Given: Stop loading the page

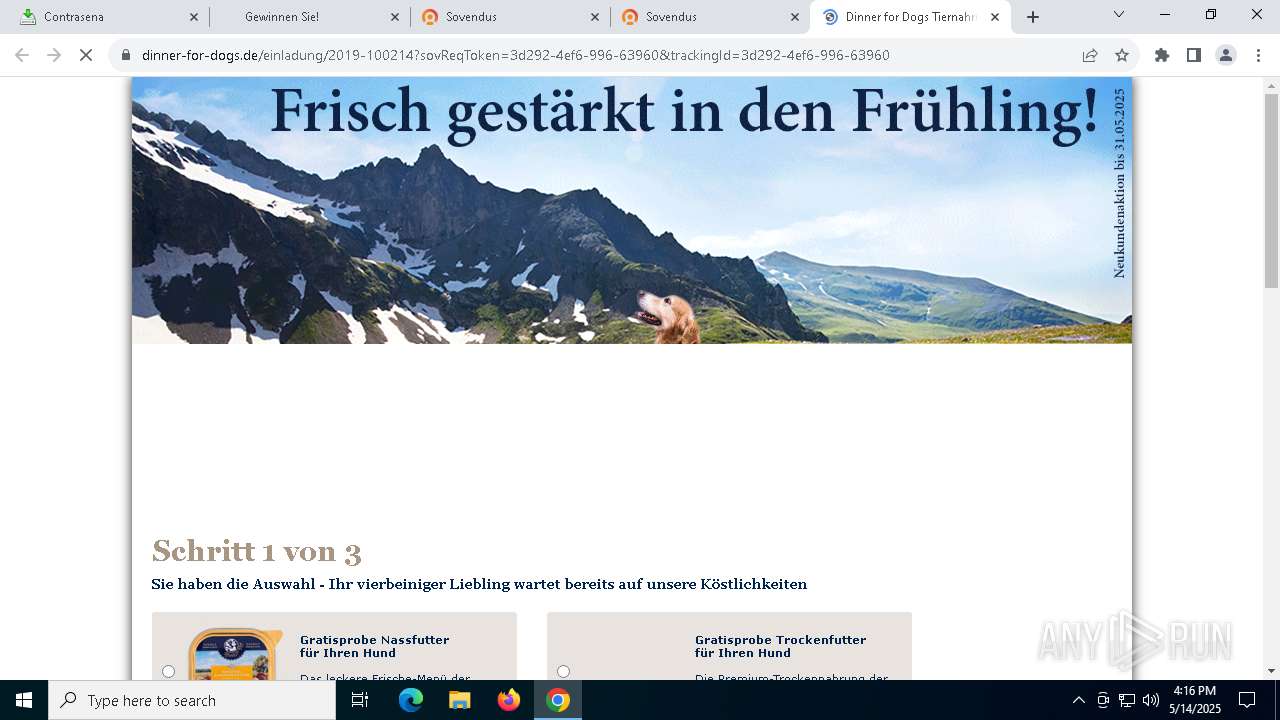Looking at the screenshot, I should coord(86,55).
